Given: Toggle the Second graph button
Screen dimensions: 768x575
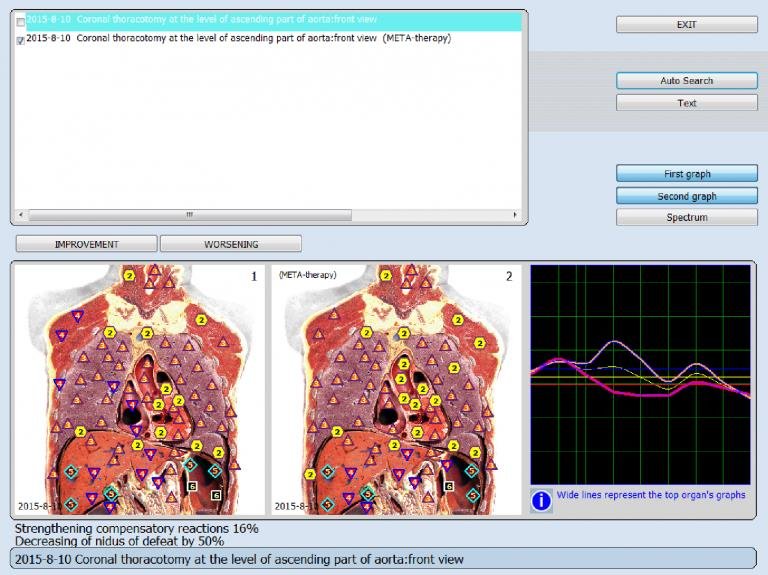Looking at the screenshot, I should point(686,196).
